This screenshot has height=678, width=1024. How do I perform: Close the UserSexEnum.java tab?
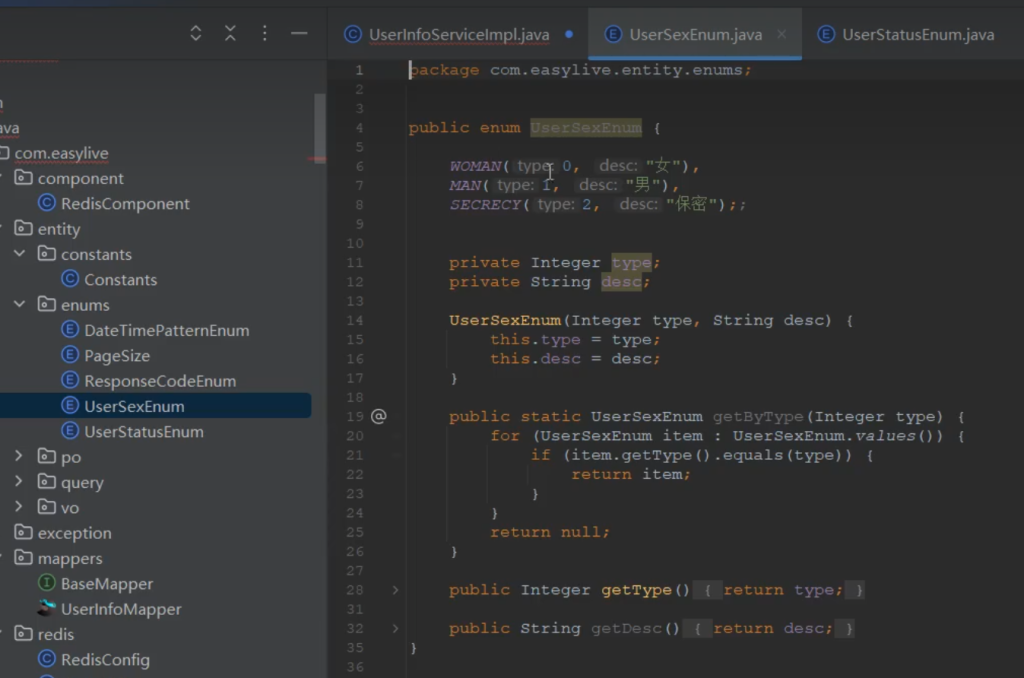(x=782, y=34)
